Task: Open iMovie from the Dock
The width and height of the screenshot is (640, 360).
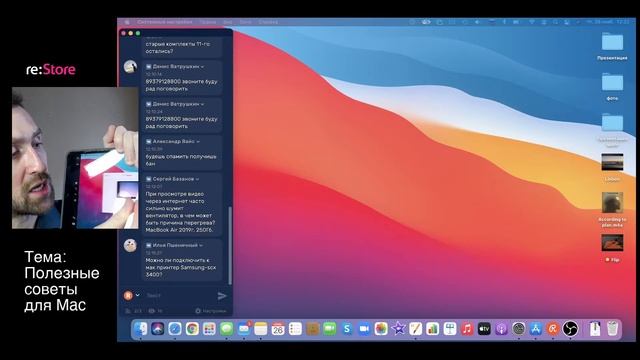Action: pyautogui.click(x=398, y=329)
